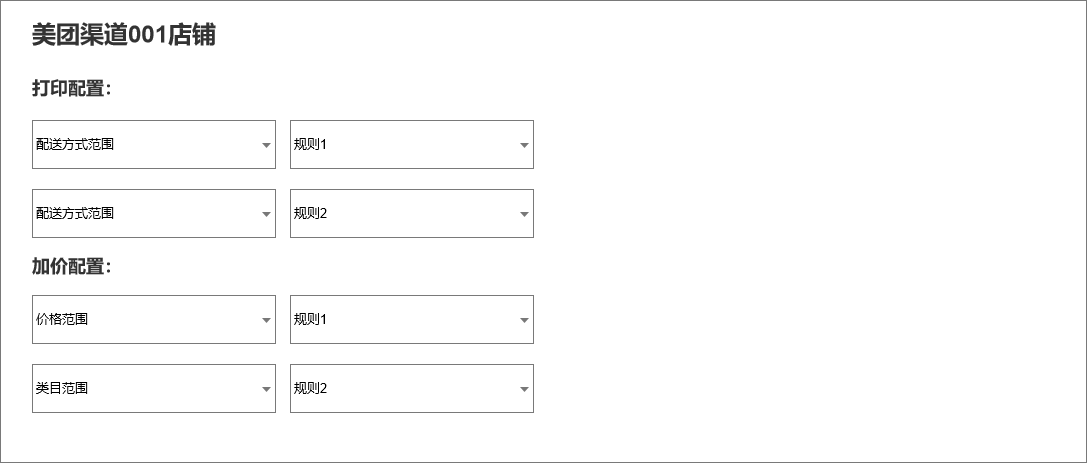Open the 价格范围 dropdown
This screenshot has height=463, width=1087.
pos(153,320)
